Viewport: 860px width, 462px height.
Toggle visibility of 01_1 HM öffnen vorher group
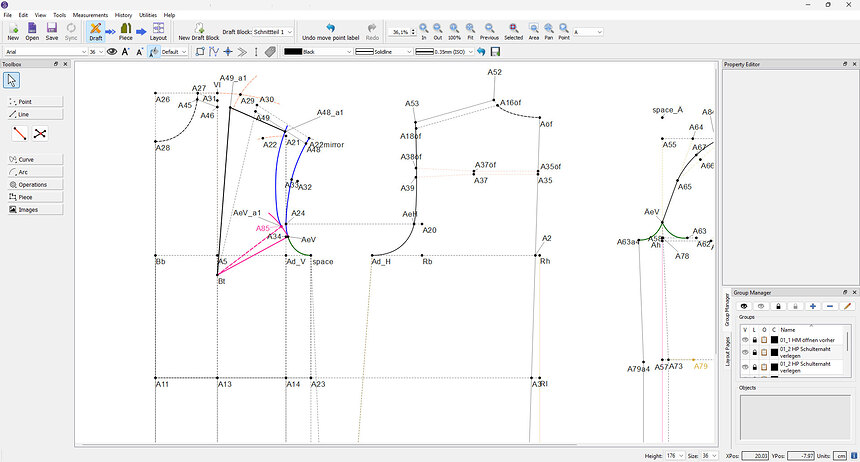pyautogui.click(x=745, y=340)
